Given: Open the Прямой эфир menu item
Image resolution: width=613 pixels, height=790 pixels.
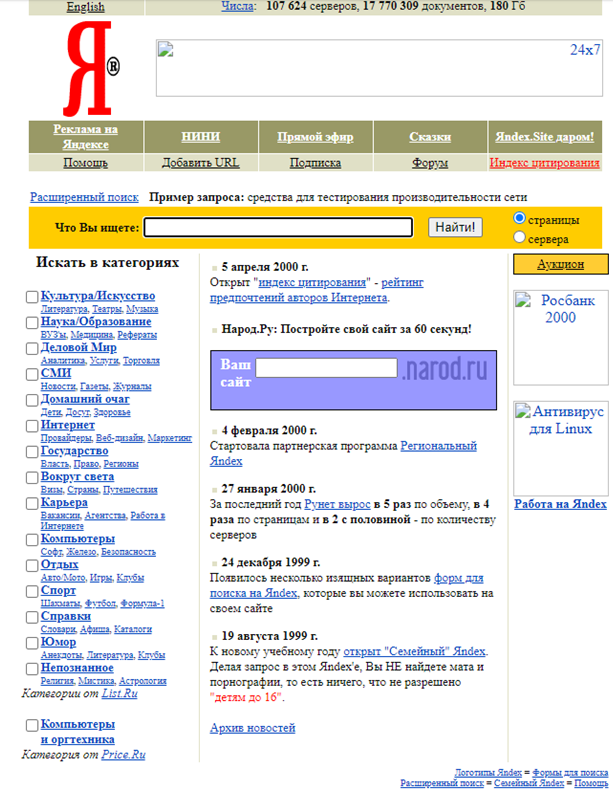Looking at the screenshot, I should pos(315,137).
